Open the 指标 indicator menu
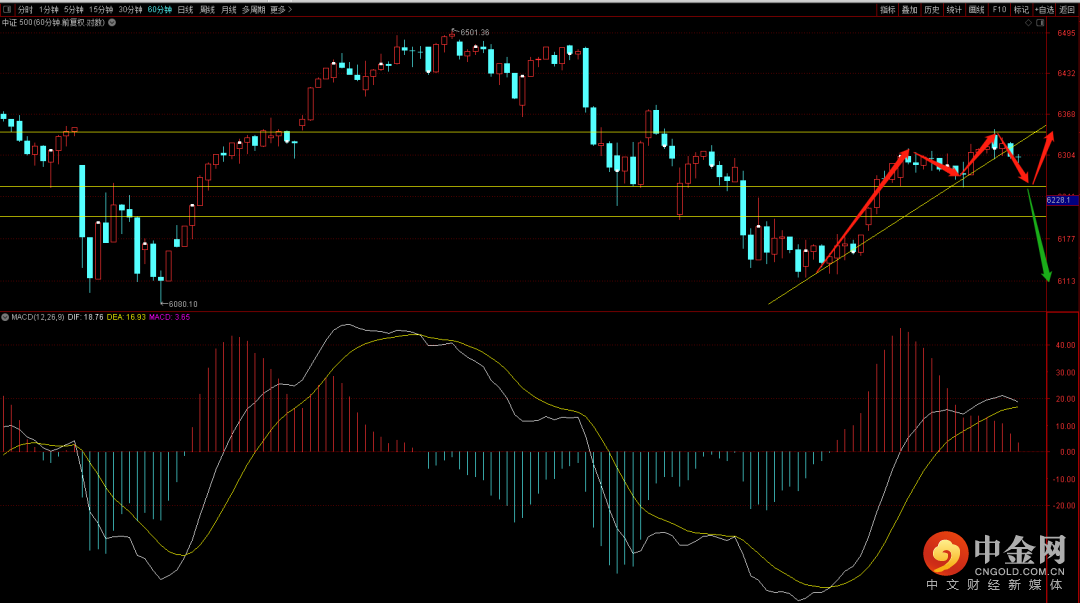Viewport: 1080px width, 603px height. click(888, 10)
